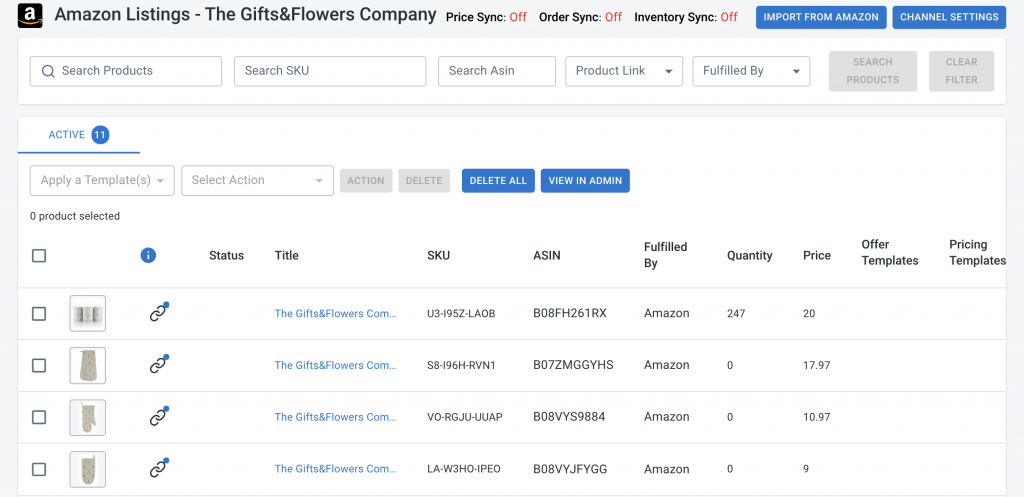The height and width of the screenshot is (497, 1024).
Task: Open the Fulfilled By filter dropdown
Action: click(751, 71)
